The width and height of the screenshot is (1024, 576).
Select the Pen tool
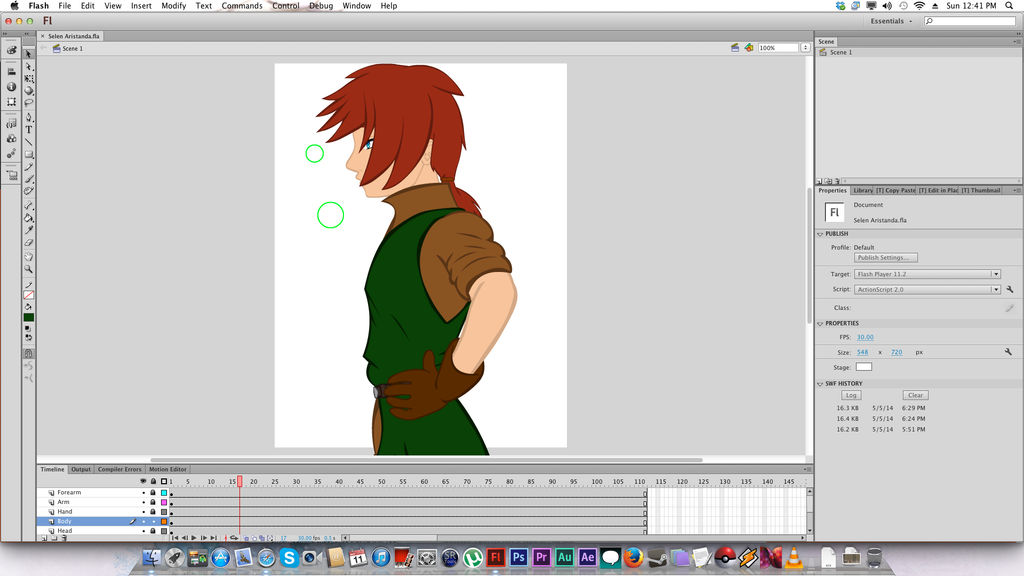[x=29, y=118]
